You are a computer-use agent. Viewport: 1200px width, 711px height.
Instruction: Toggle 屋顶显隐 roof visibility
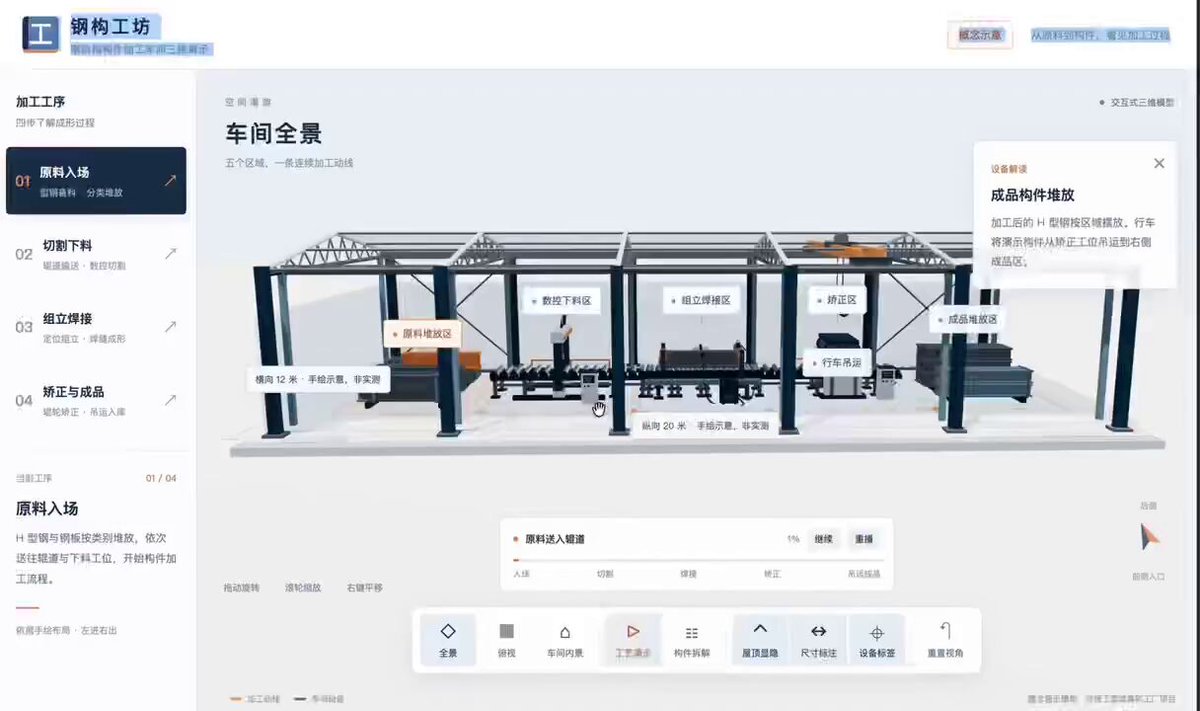(760, 640)
